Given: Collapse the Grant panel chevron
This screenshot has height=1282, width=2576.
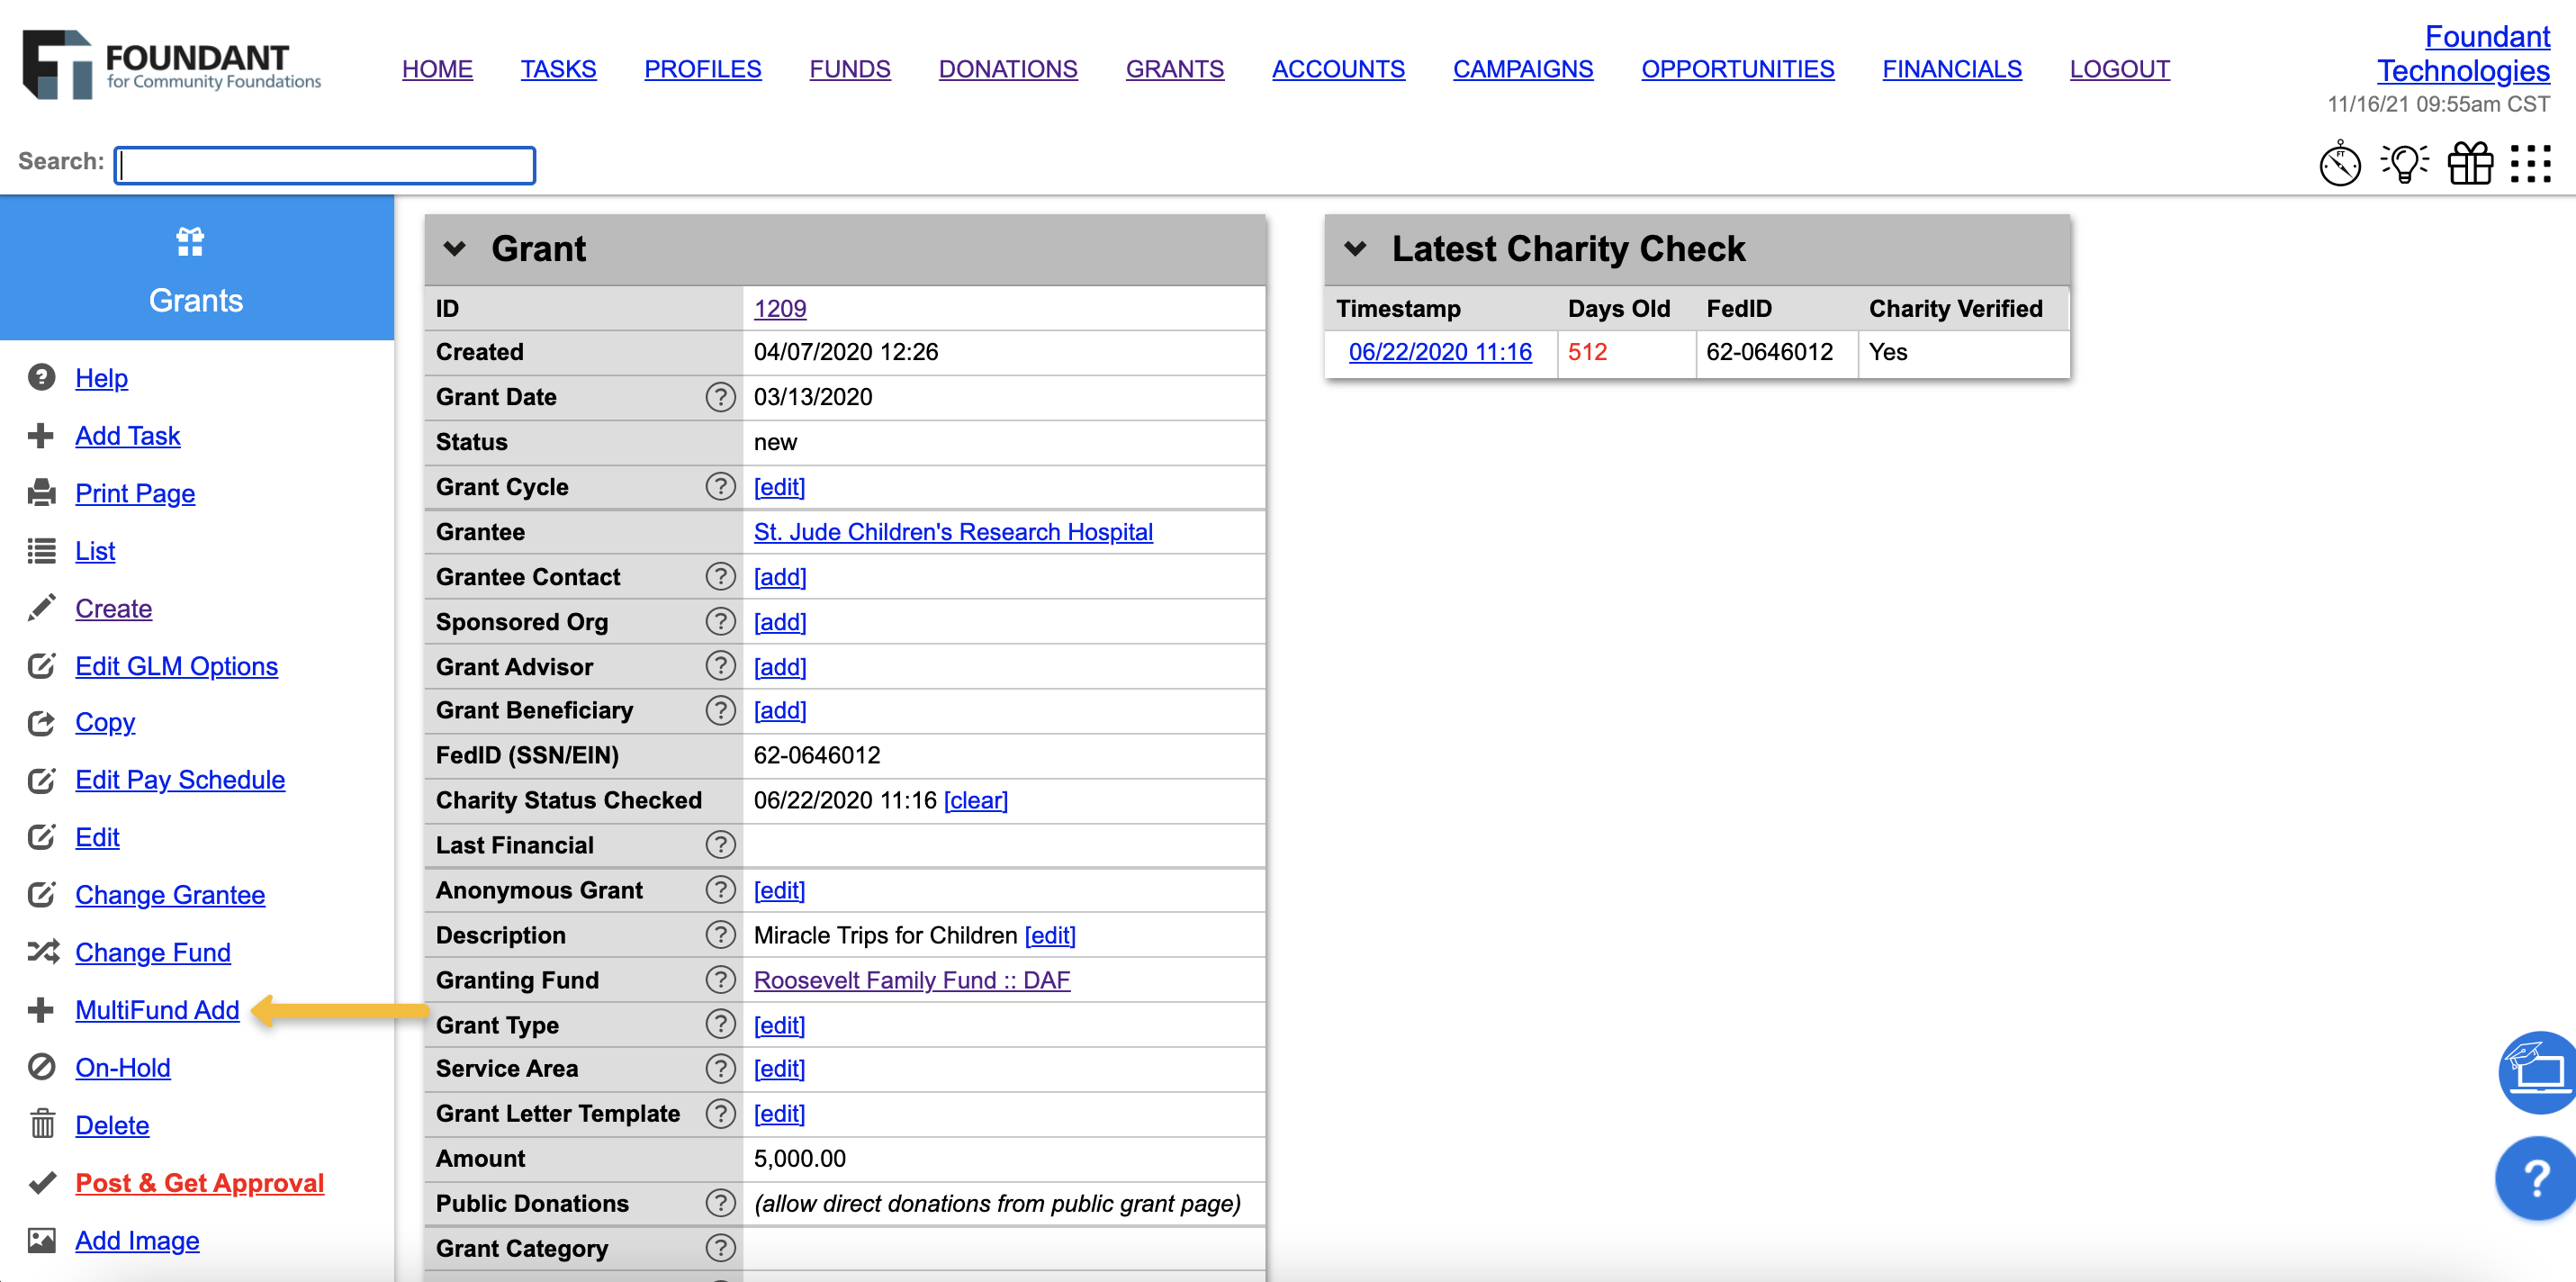Looking at the screenshot, I should 455,249.
